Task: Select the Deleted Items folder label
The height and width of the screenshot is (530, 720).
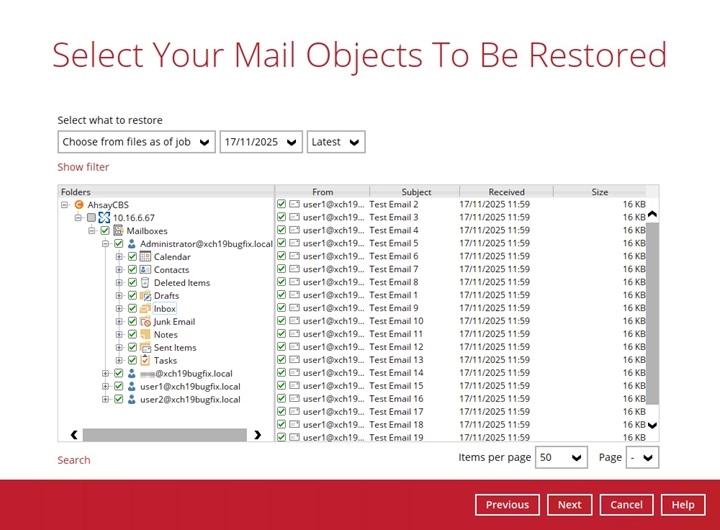Action: pyautogui.click(x=182, y=282)
